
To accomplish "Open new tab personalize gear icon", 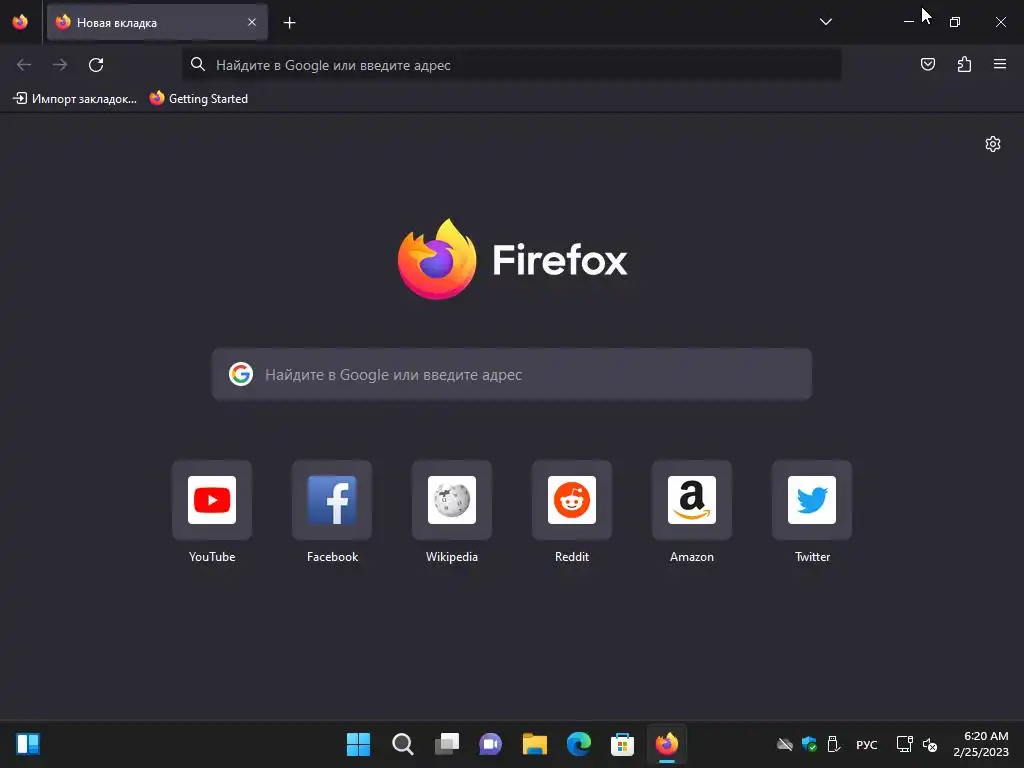I will [x=993, y=144].
